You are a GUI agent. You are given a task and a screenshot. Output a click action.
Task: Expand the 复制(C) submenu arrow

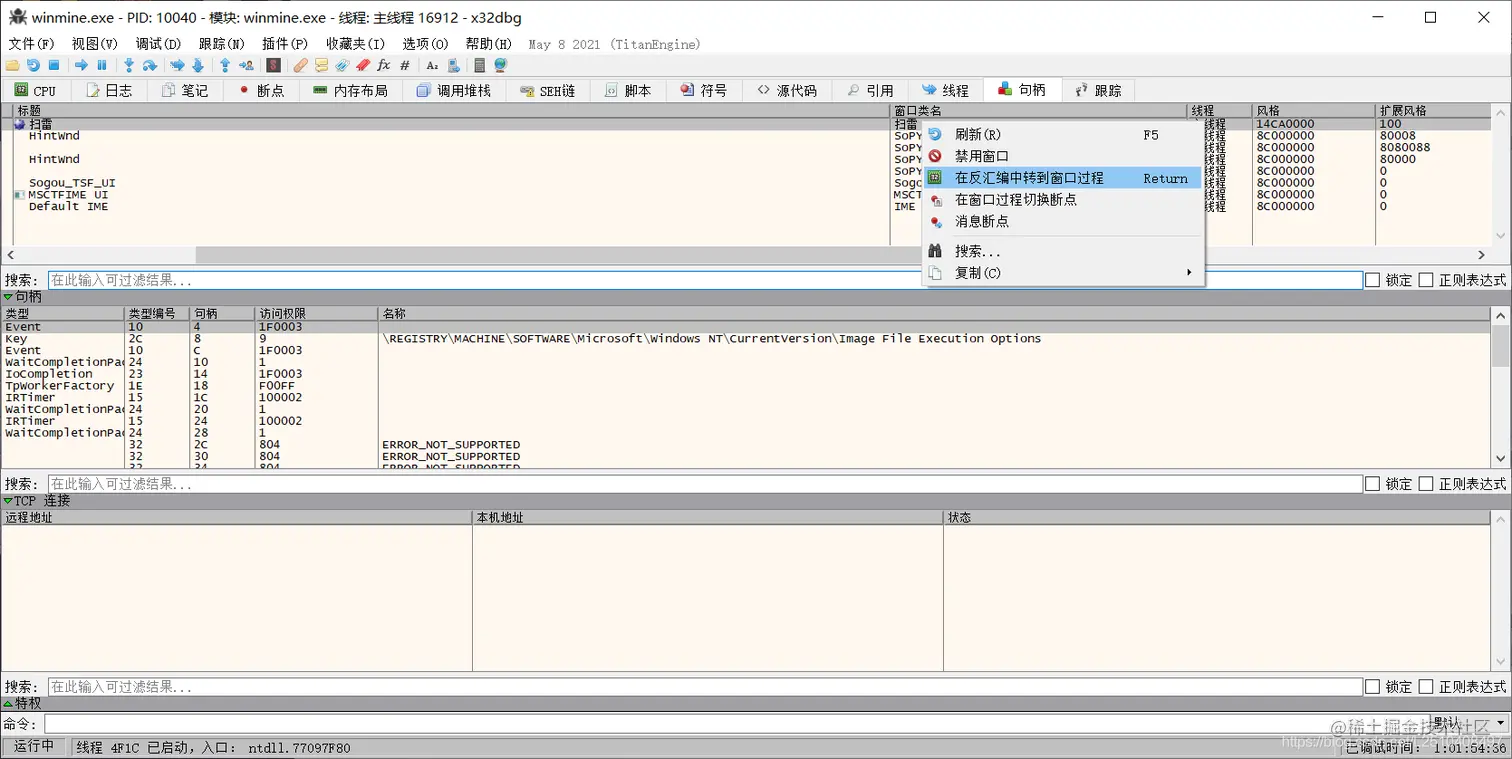click(1189, 273)
